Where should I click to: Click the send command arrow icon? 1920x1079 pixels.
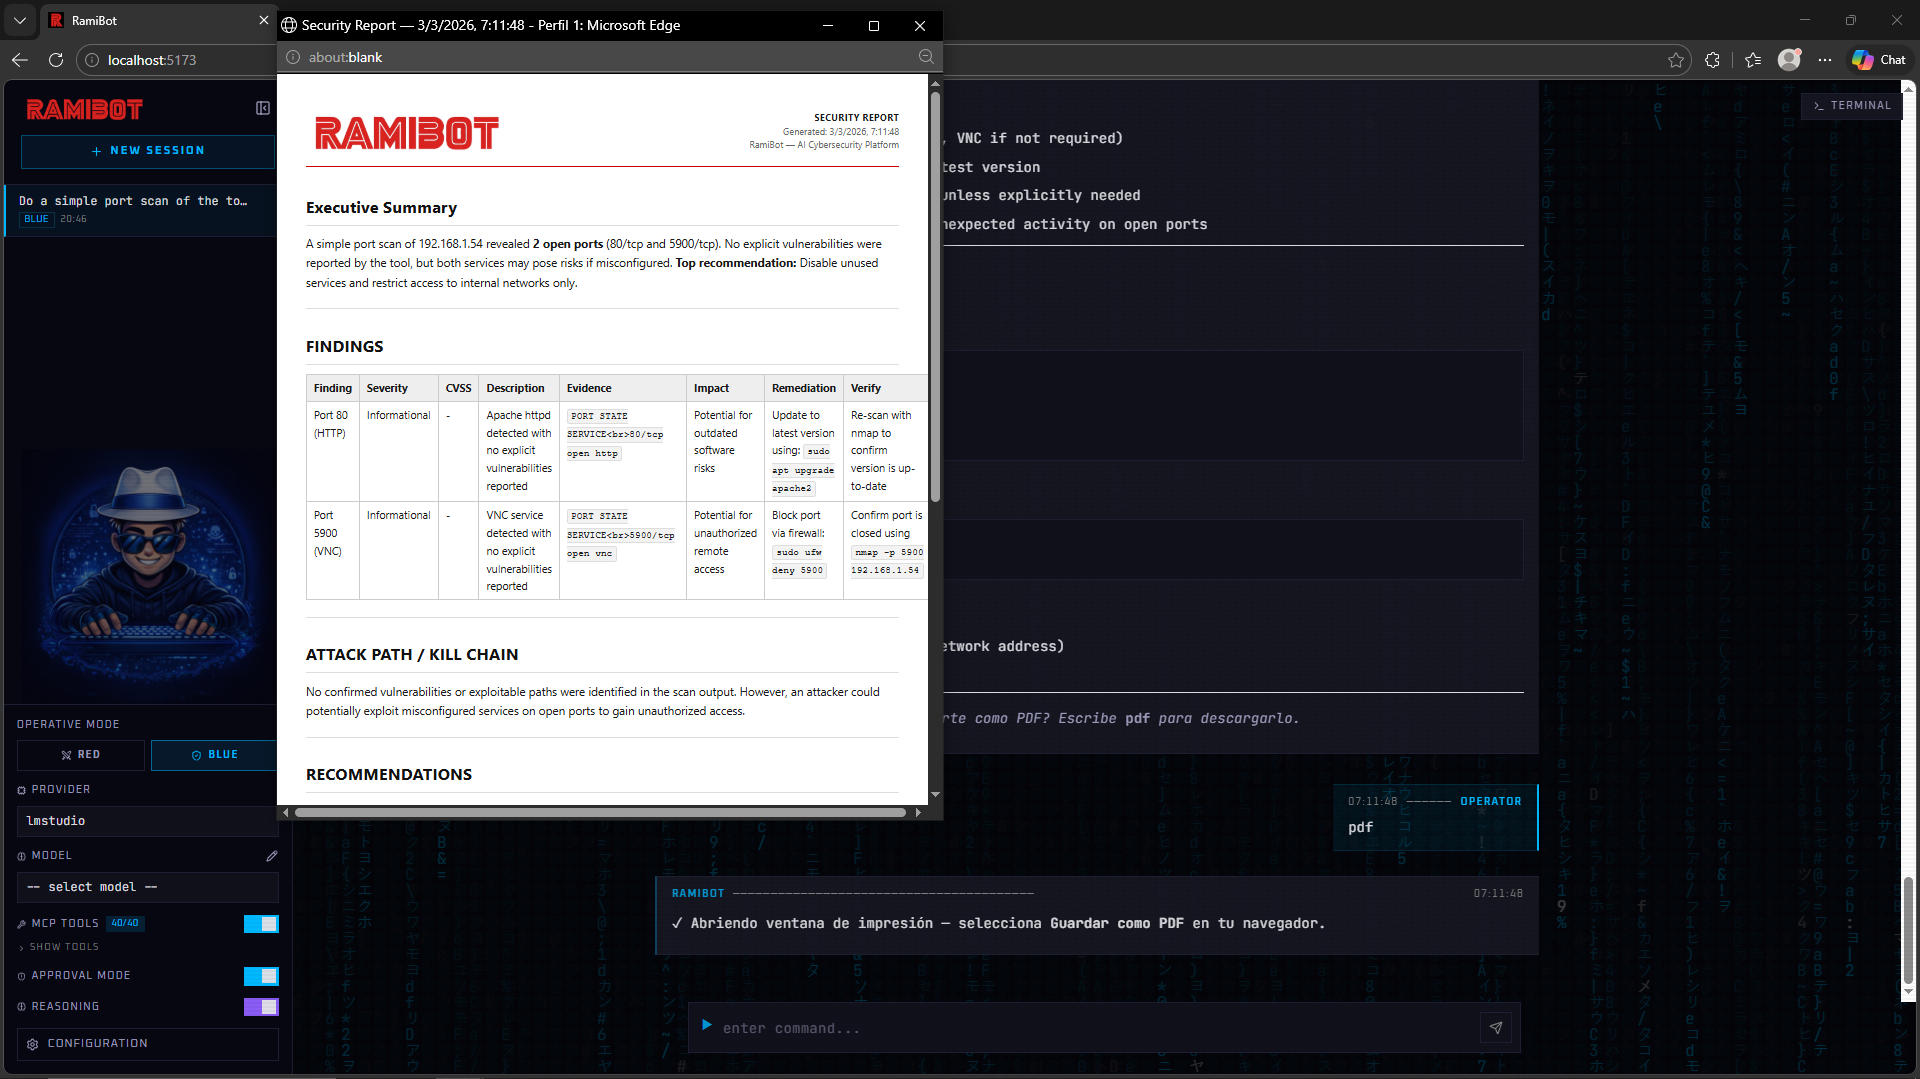1496,1028
